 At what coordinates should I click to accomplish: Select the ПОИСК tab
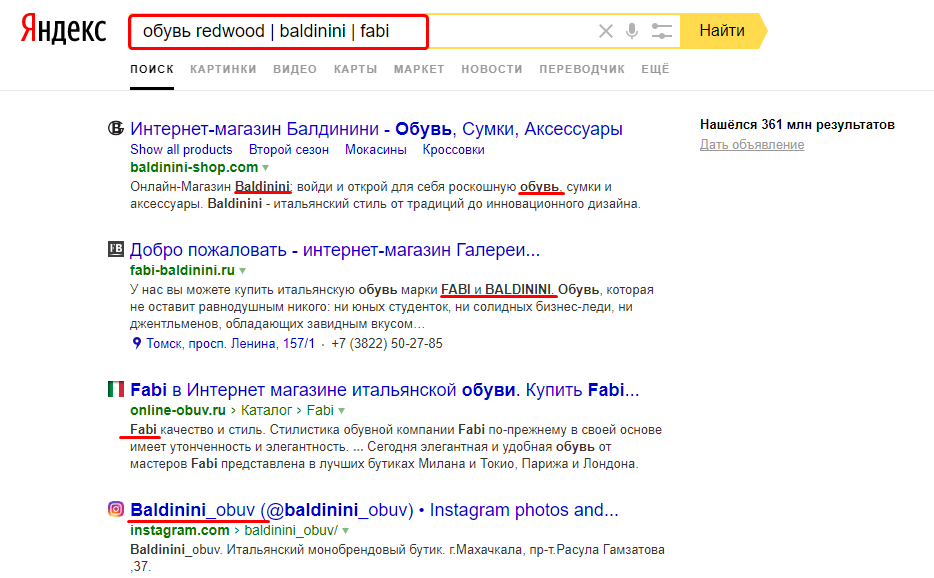[152, 69]
